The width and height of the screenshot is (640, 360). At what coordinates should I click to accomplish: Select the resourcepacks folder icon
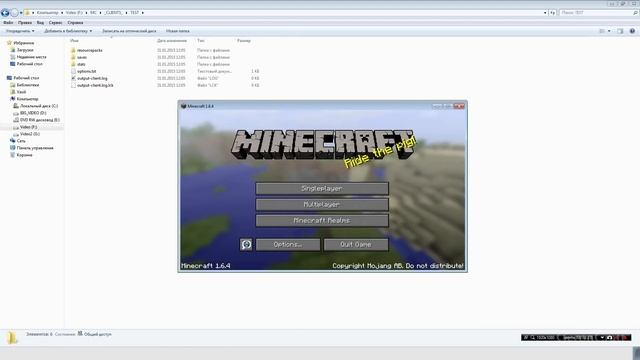click(x=73, y=51)
